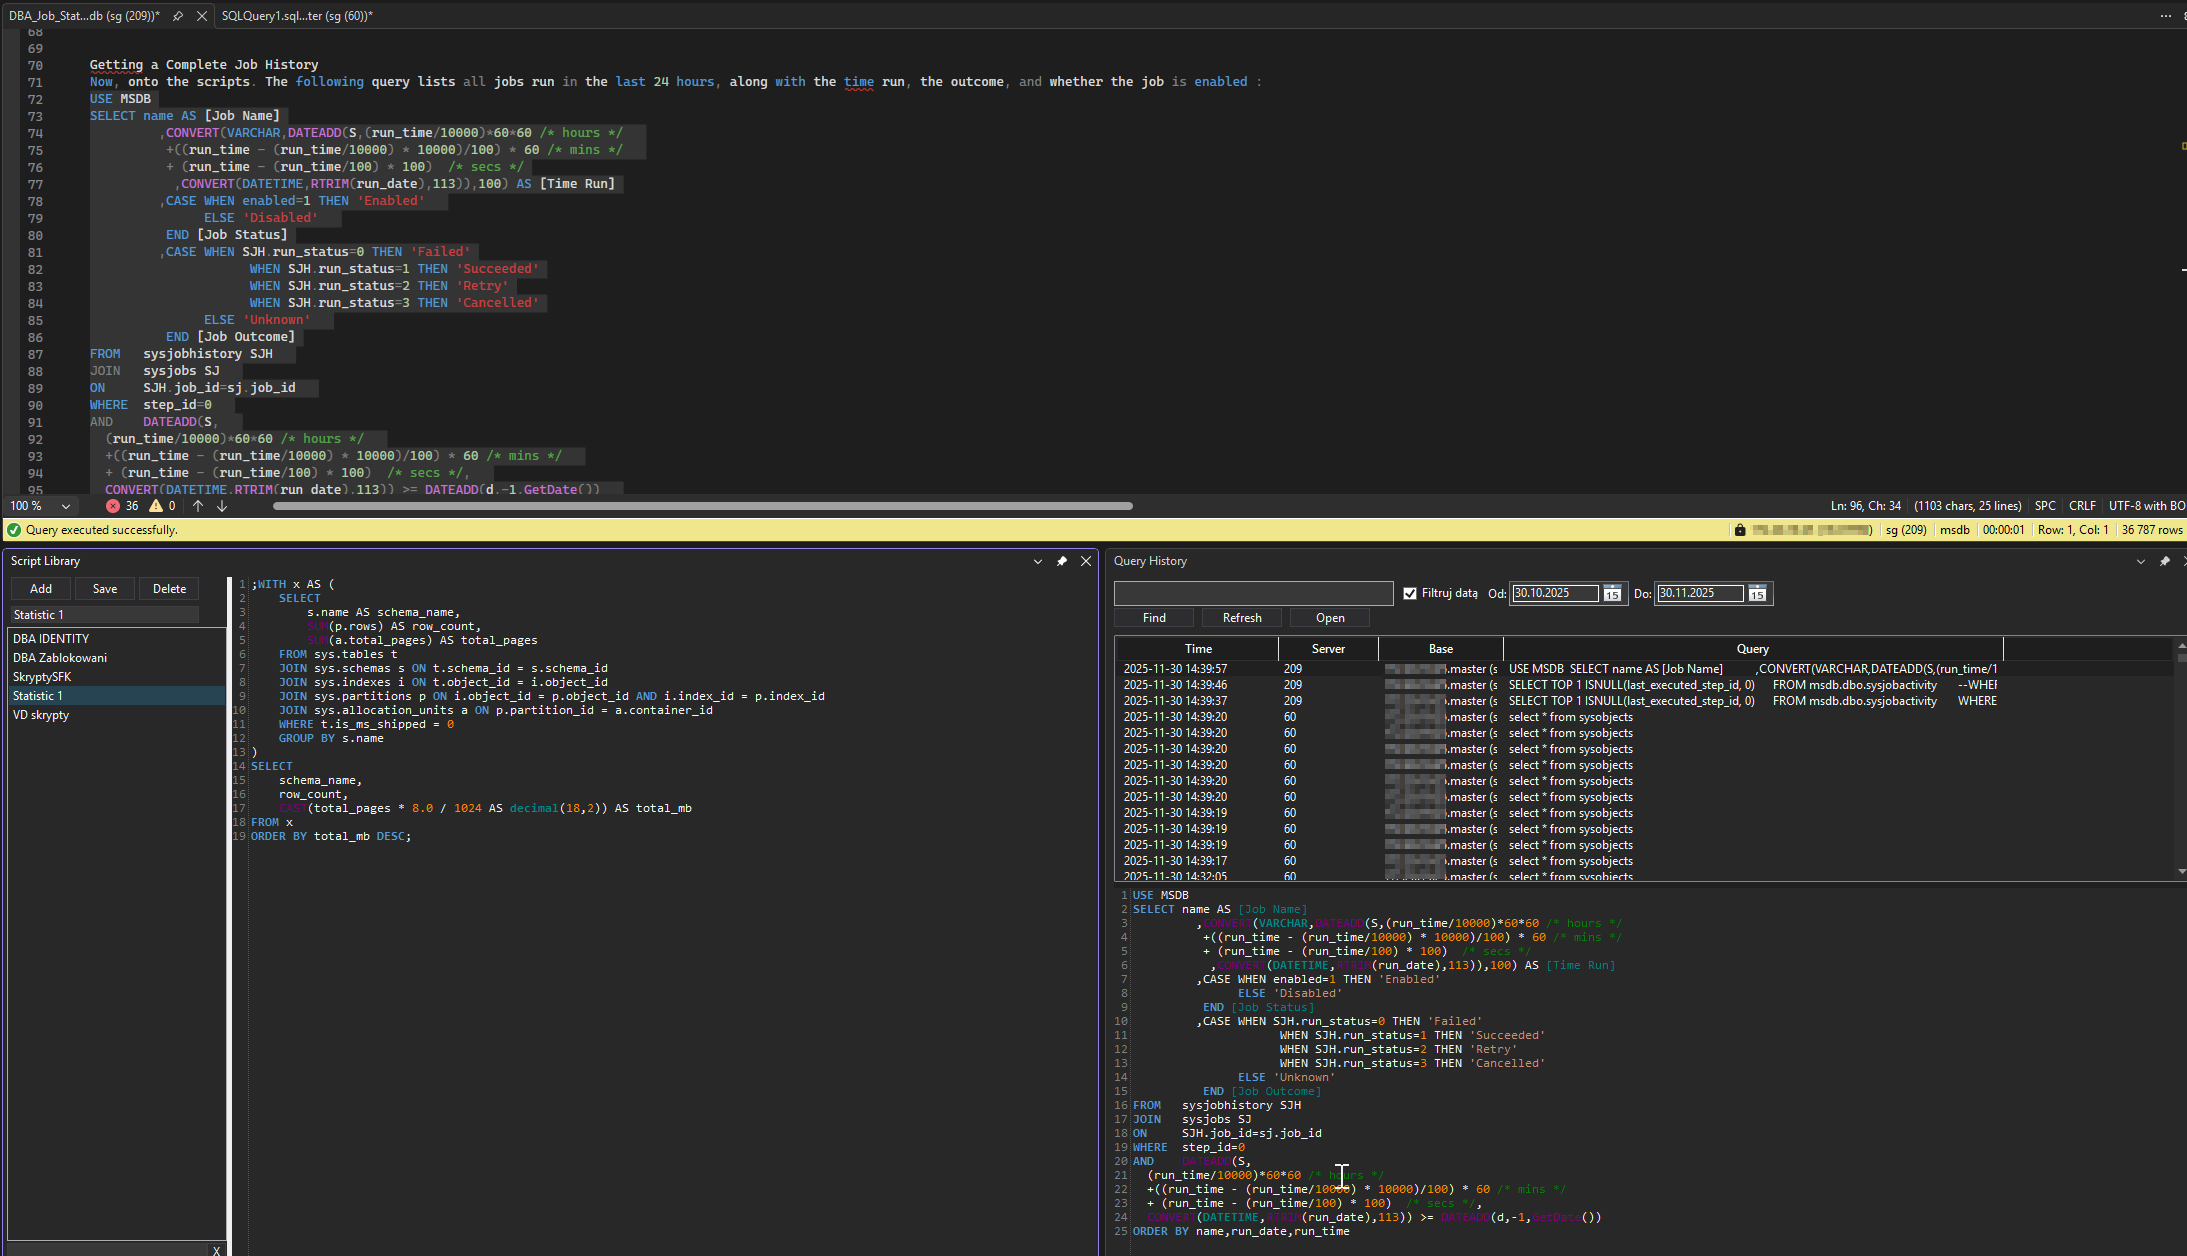Switch to the SQLQuery1.sql tab
The height and width of the screenshot is (1256, 2187).
pos(296,16)
